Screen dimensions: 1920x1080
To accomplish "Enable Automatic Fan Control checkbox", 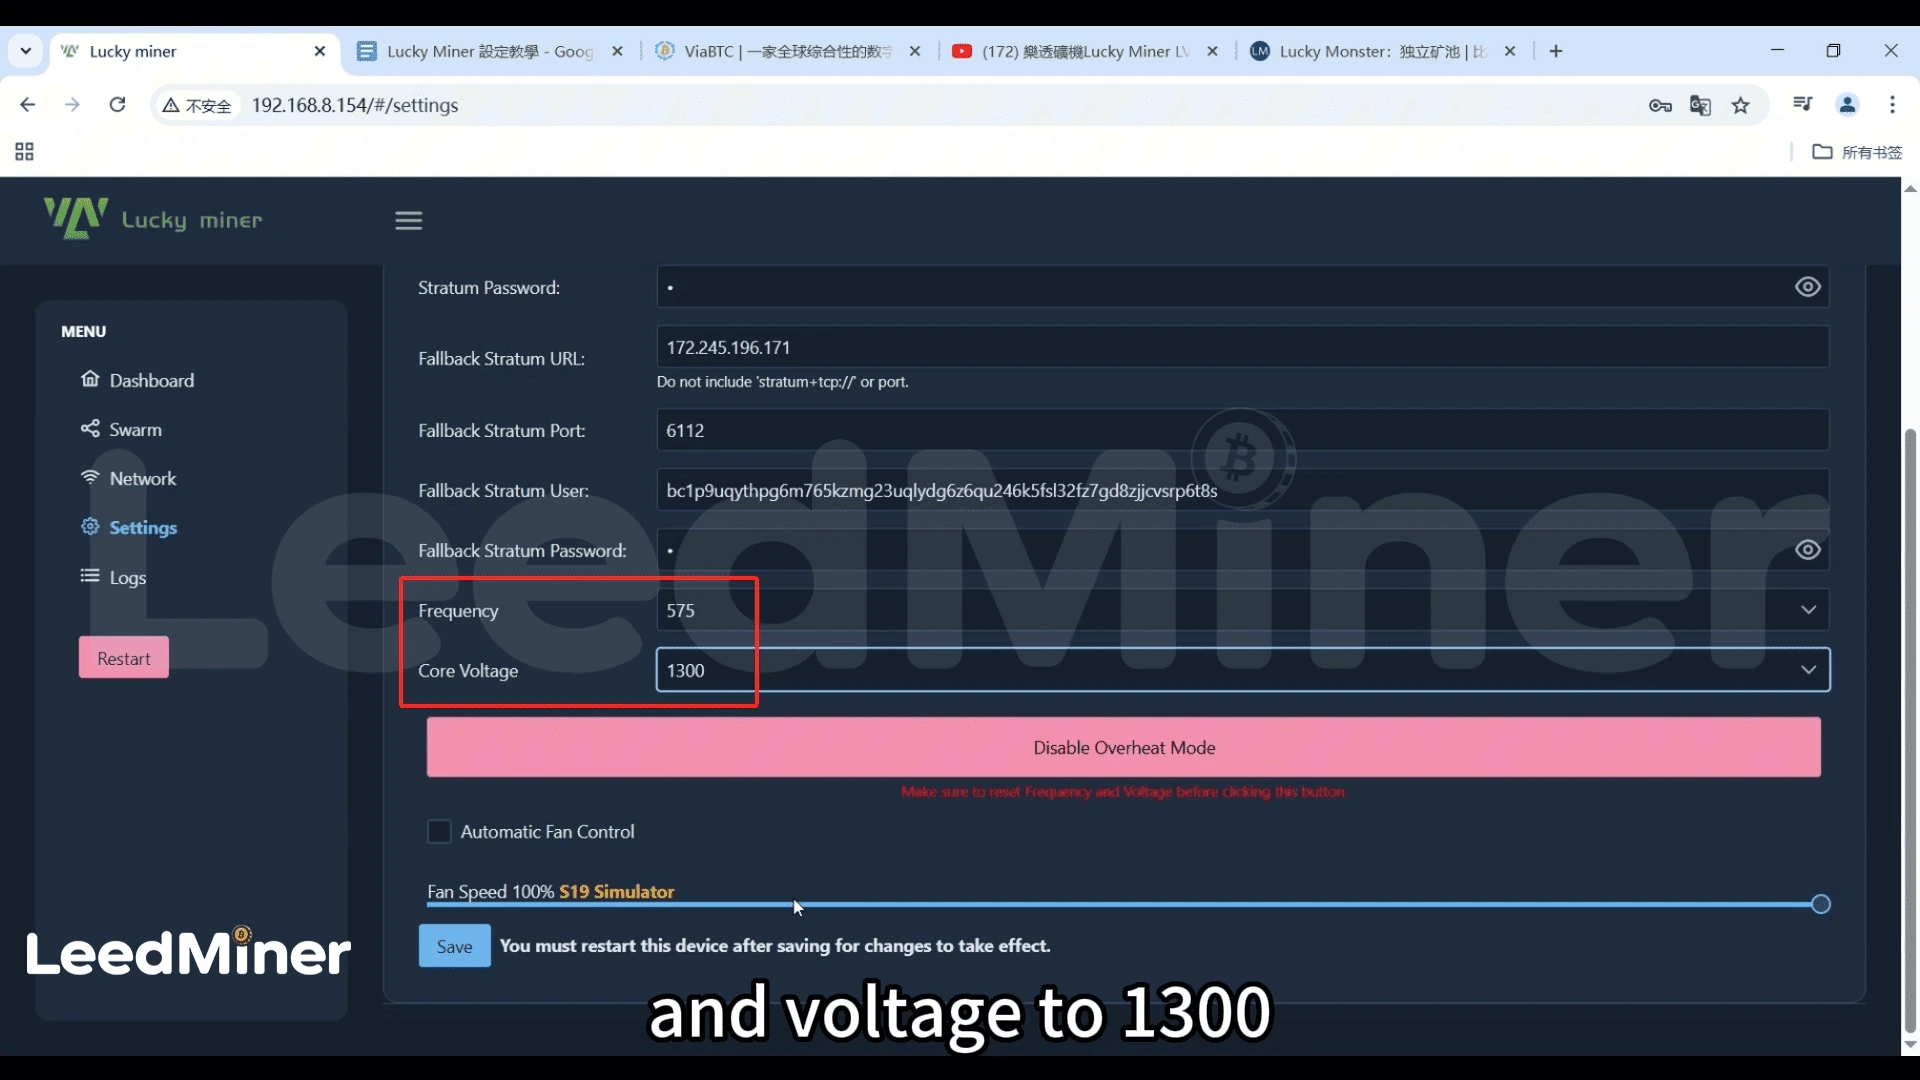I will click(439, 832).
